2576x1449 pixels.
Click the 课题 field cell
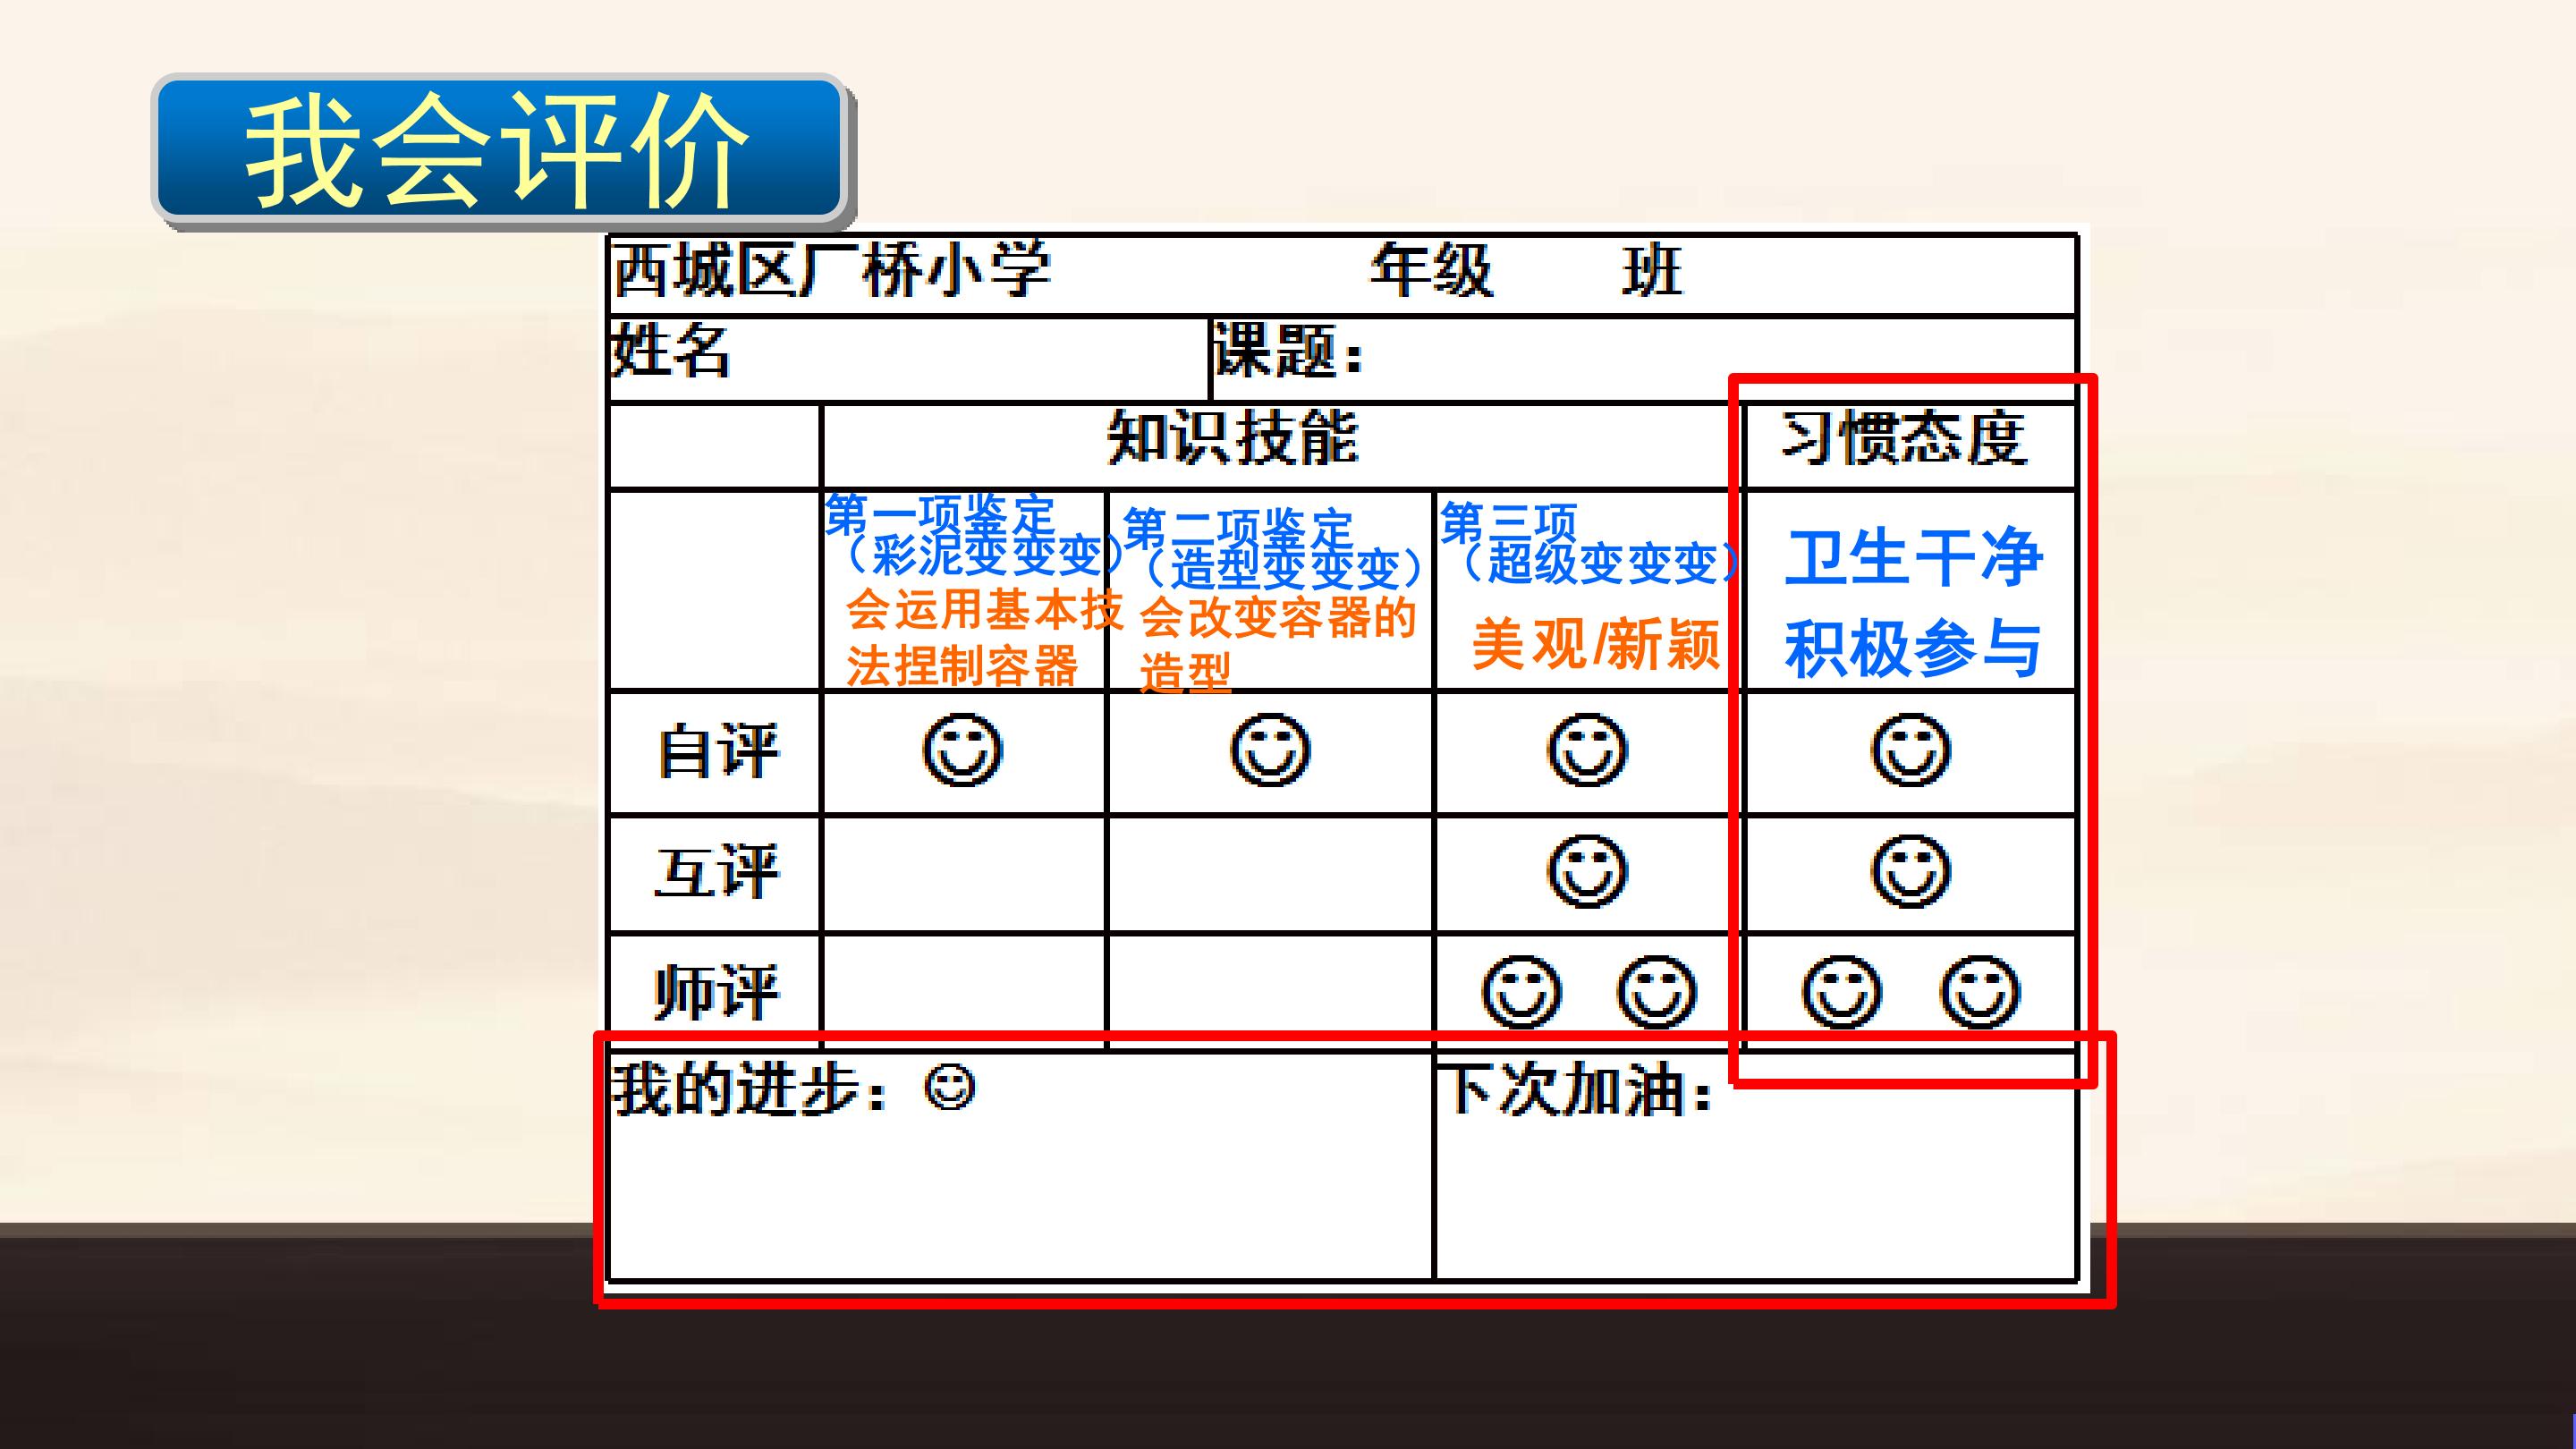pos(1643,359)
